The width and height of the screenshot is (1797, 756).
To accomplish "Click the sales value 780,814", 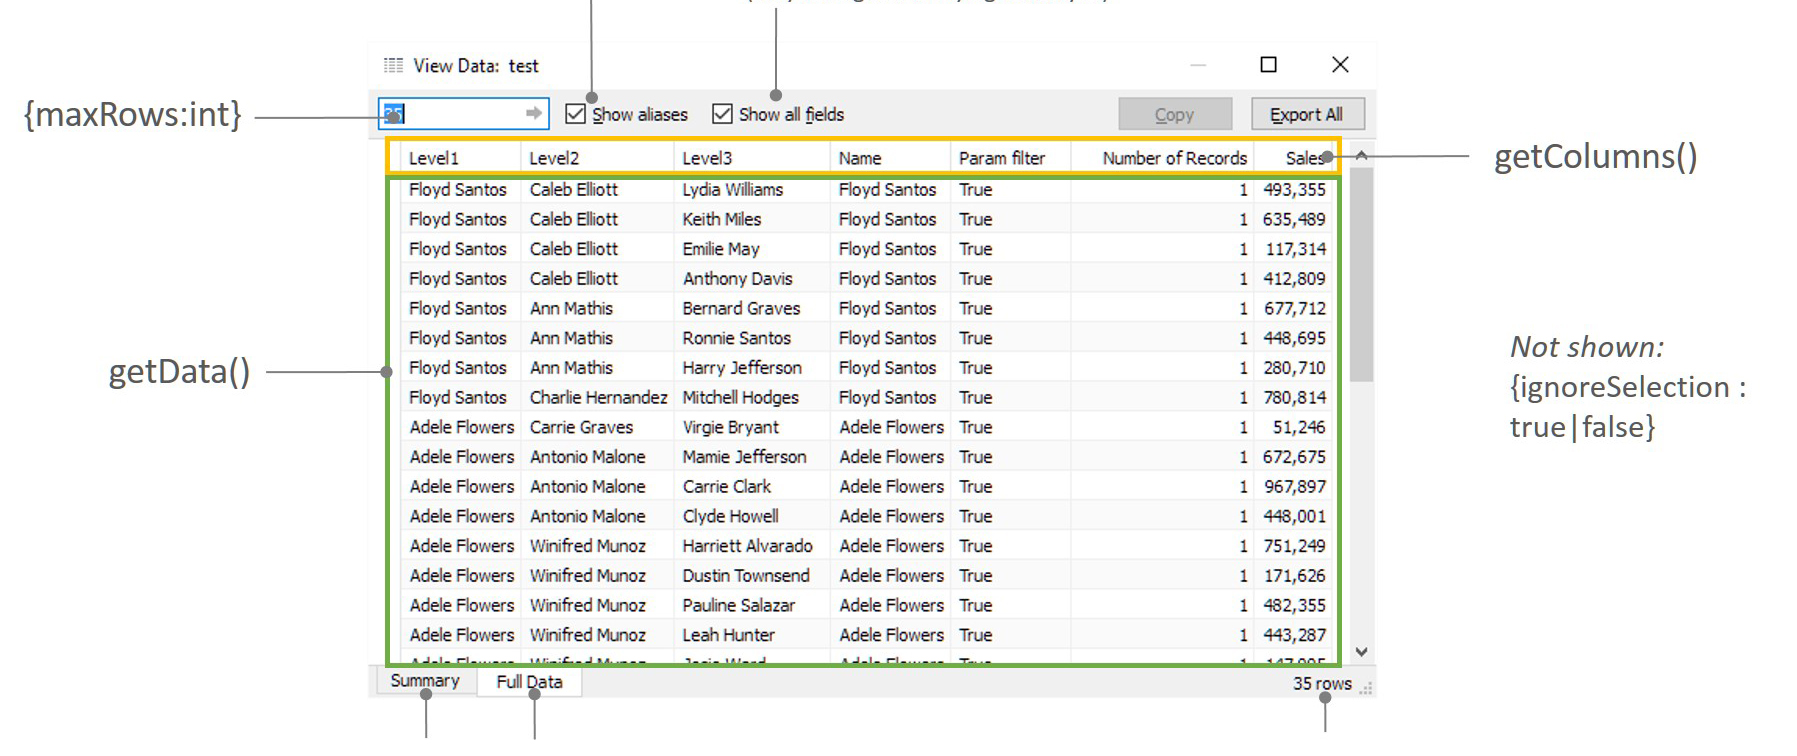I will 1294,398.
